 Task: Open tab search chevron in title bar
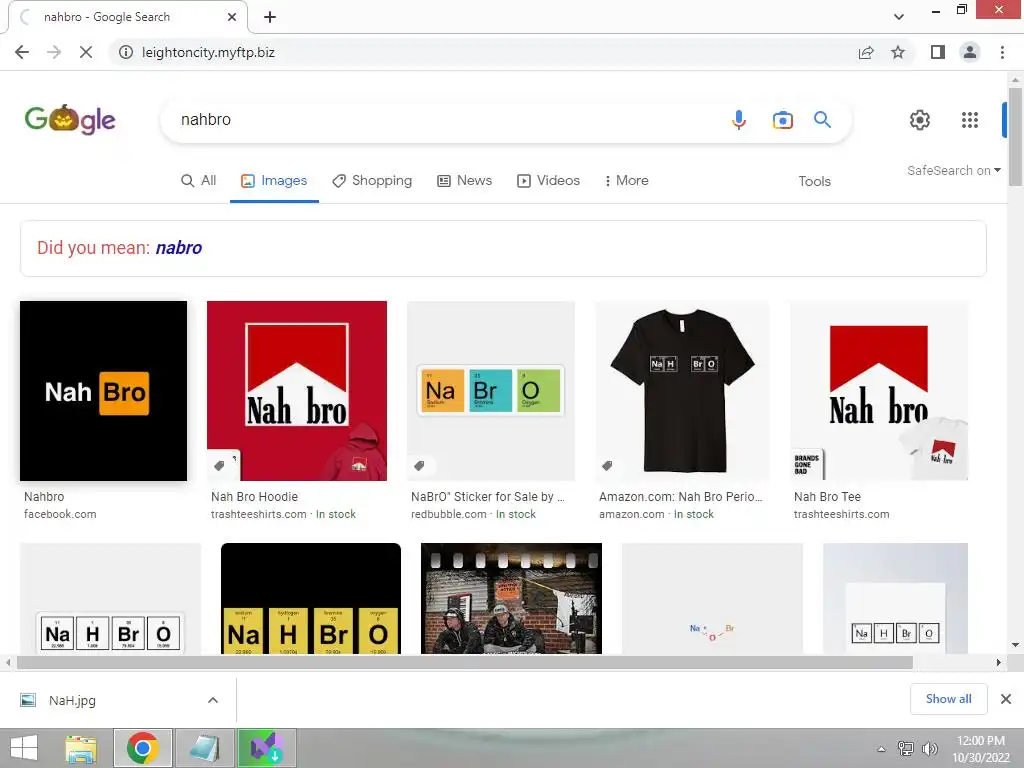[899, 17]
